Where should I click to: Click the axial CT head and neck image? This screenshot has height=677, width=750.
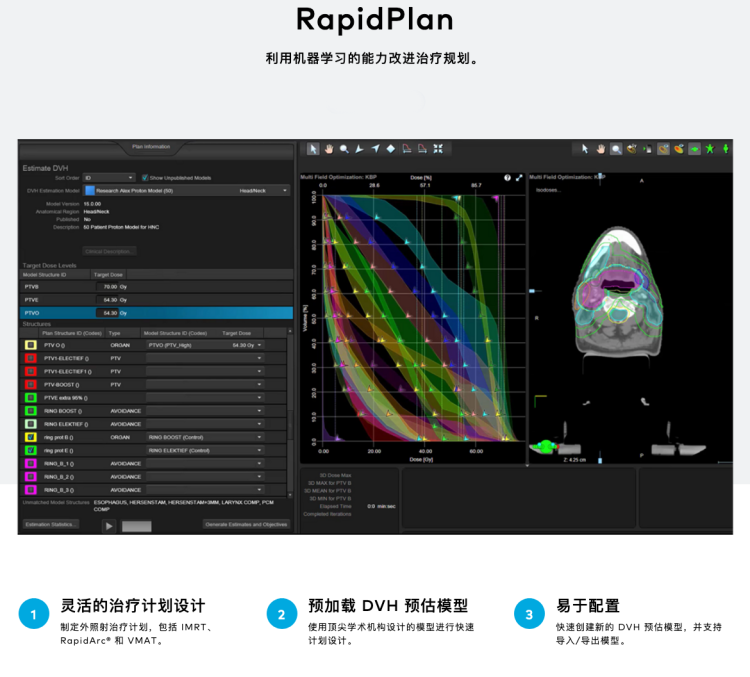pyautogui.click(x=618, y=292)
